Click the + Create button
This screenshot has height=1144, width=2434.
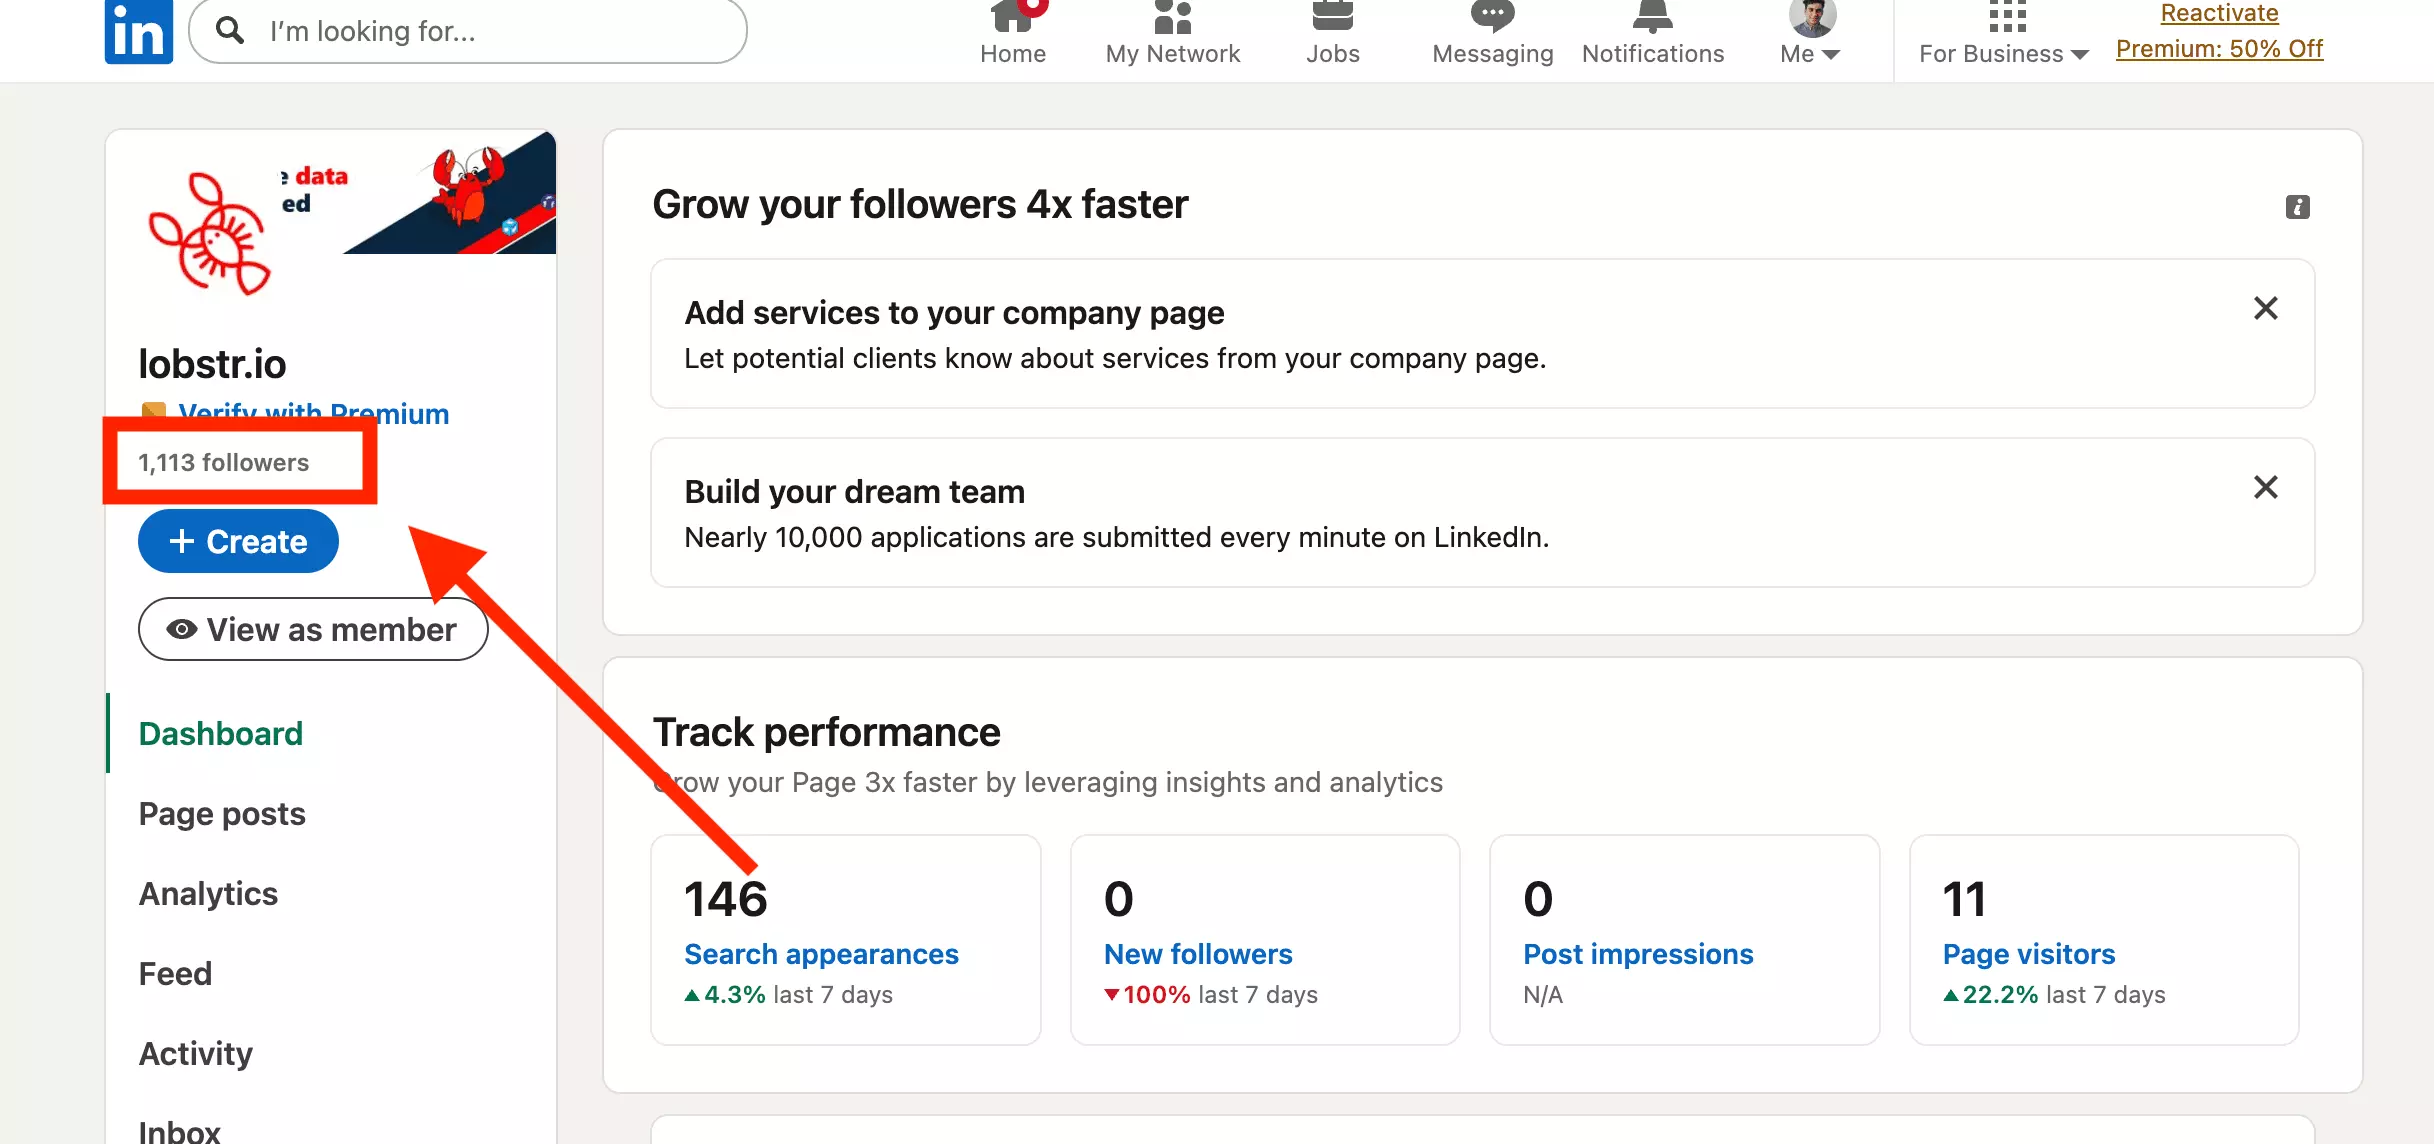238,541
